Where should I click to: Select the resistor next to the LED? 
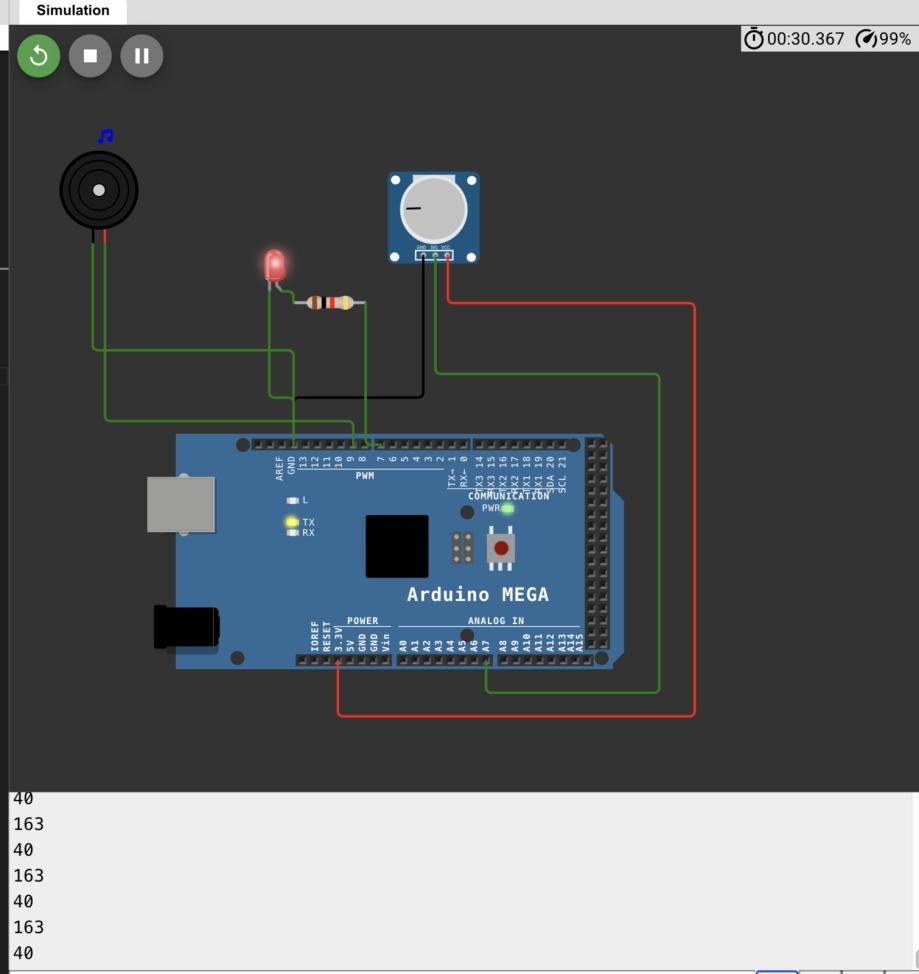click(x=330, y=303)
